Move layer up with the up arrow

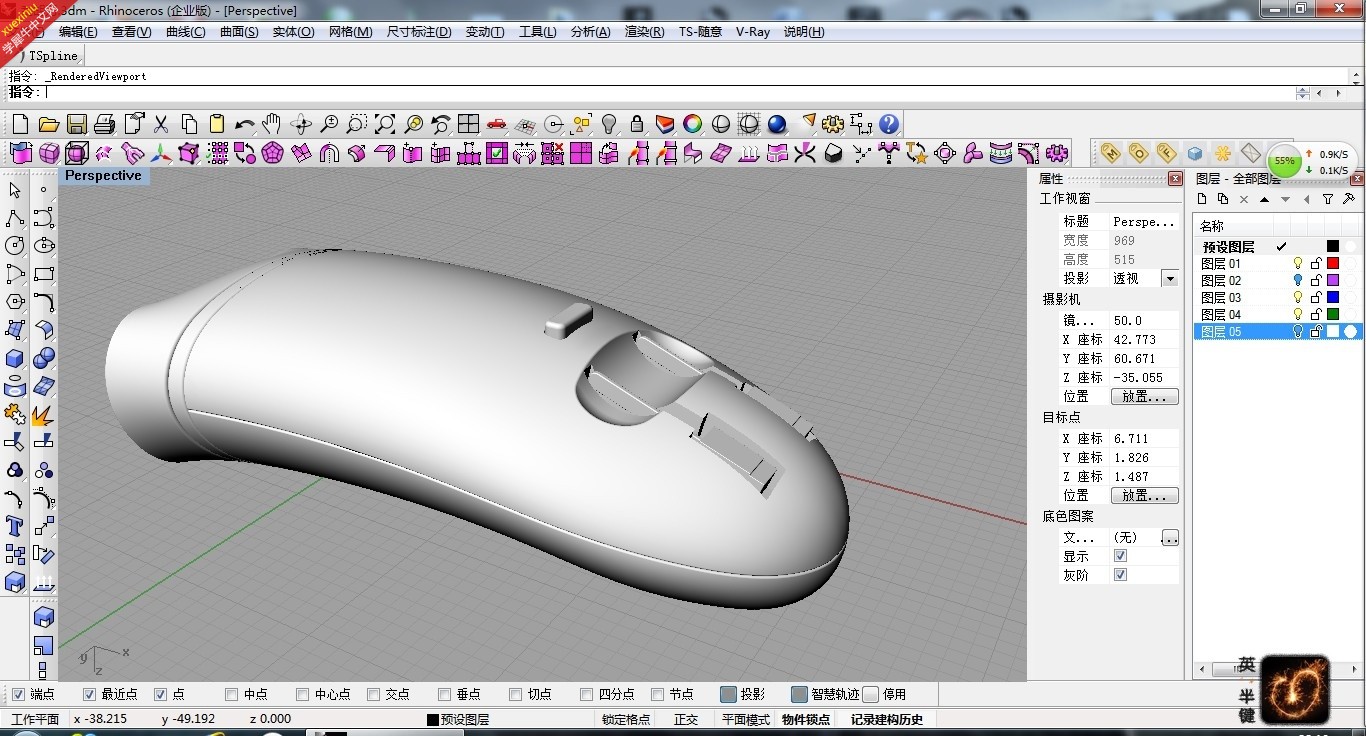[1264, 199]
